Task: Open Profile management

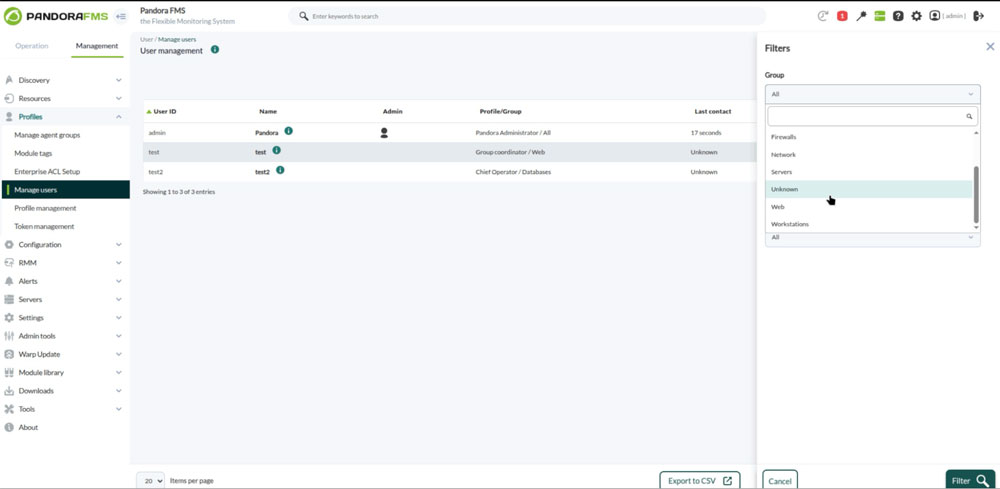Action: [45, 208]
